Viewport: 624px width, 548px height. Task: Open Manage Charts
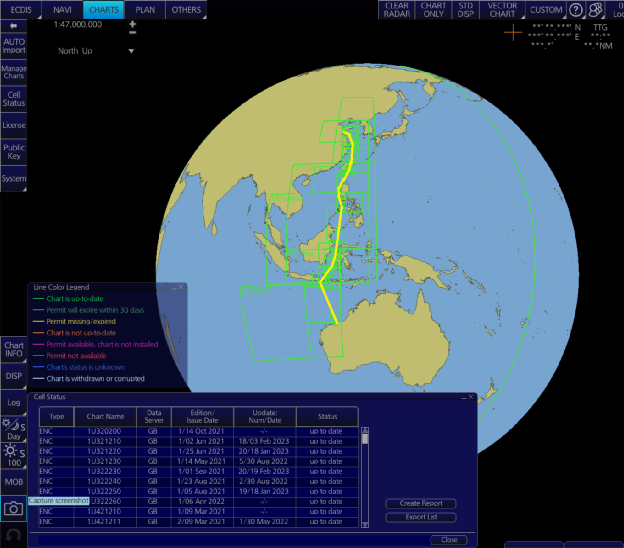[x=13, y=72]
